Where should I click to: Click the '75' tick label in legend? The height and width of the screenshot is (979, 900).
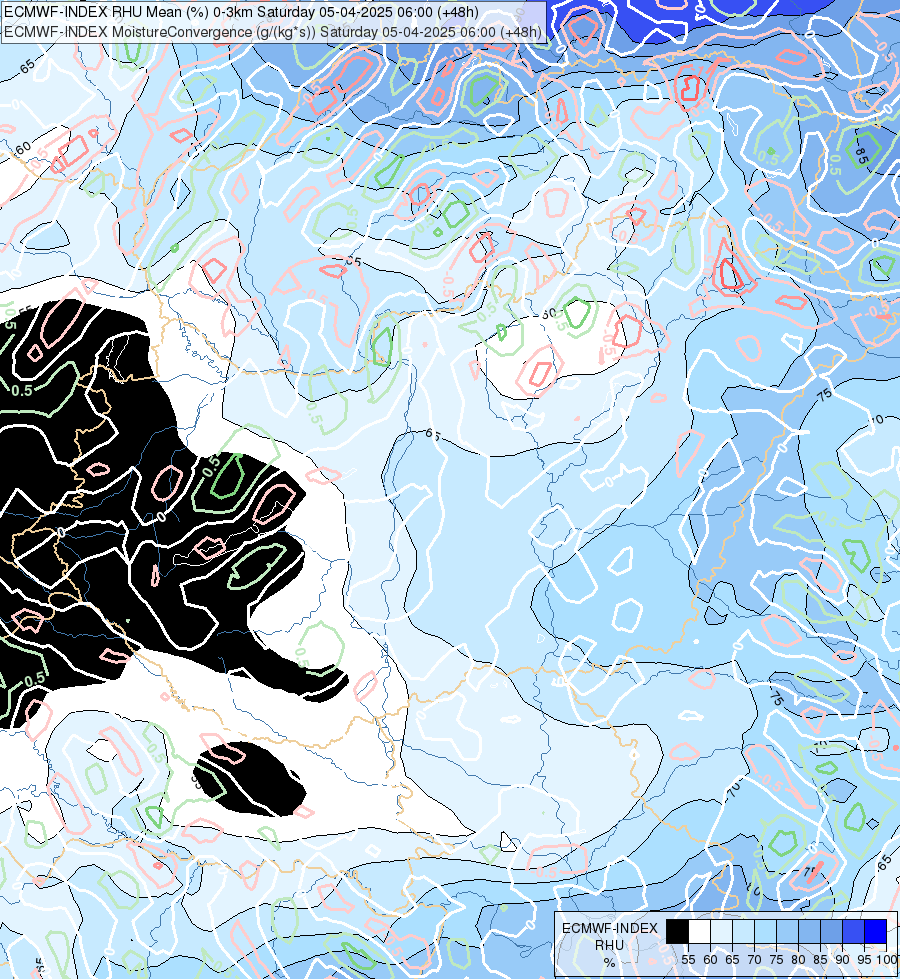tap(776, 960)
